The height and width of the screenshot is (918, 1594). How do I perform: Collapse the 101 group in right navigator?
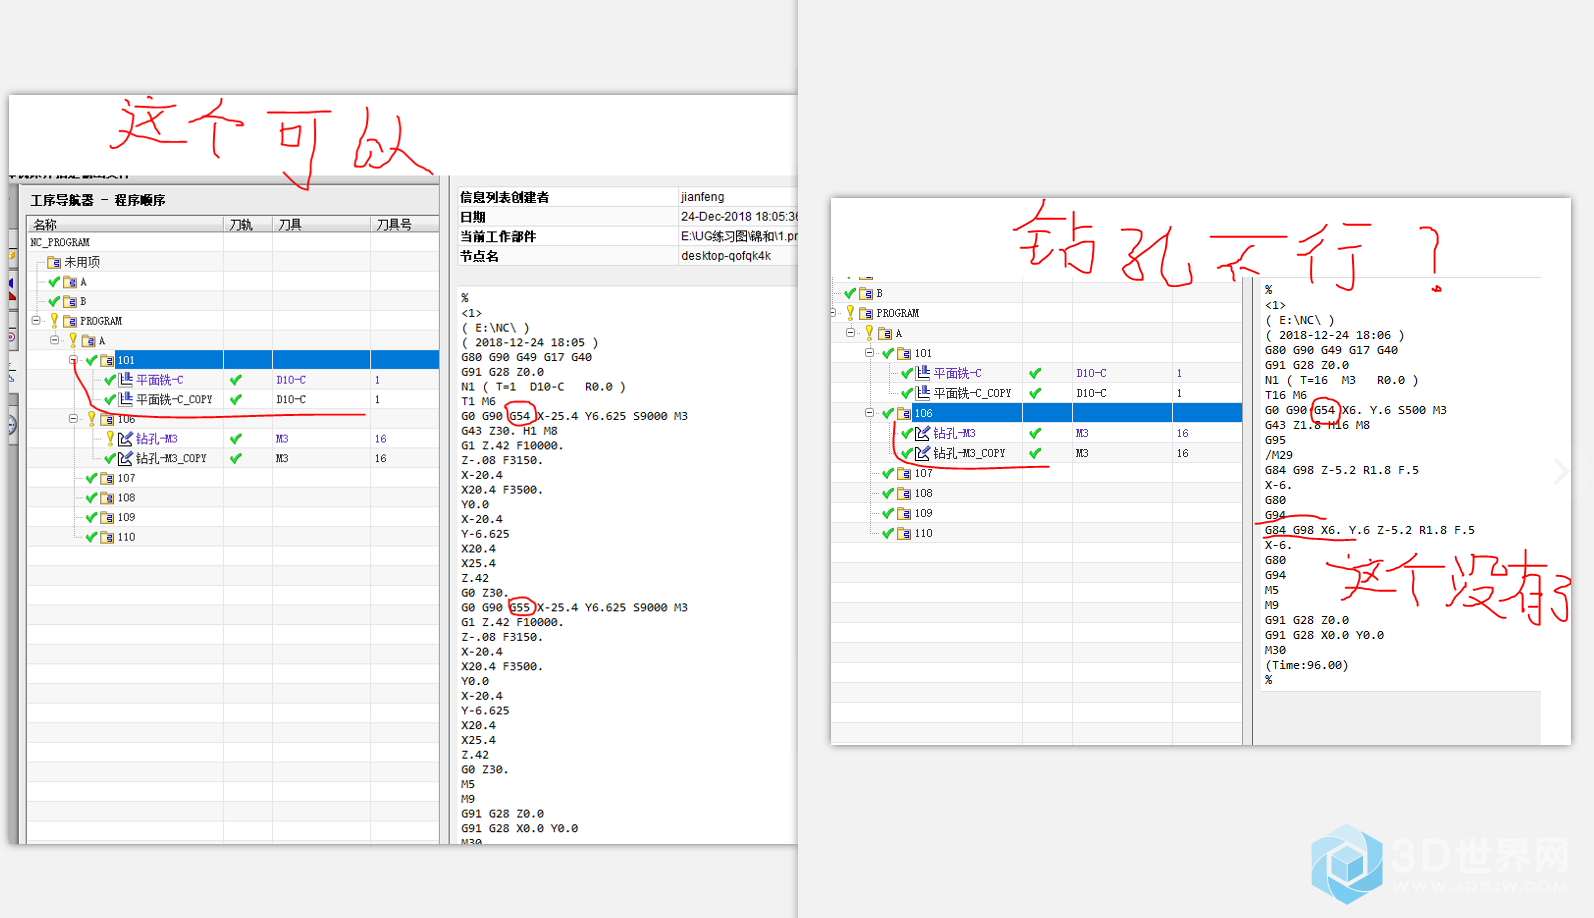[x=870, y=353]
